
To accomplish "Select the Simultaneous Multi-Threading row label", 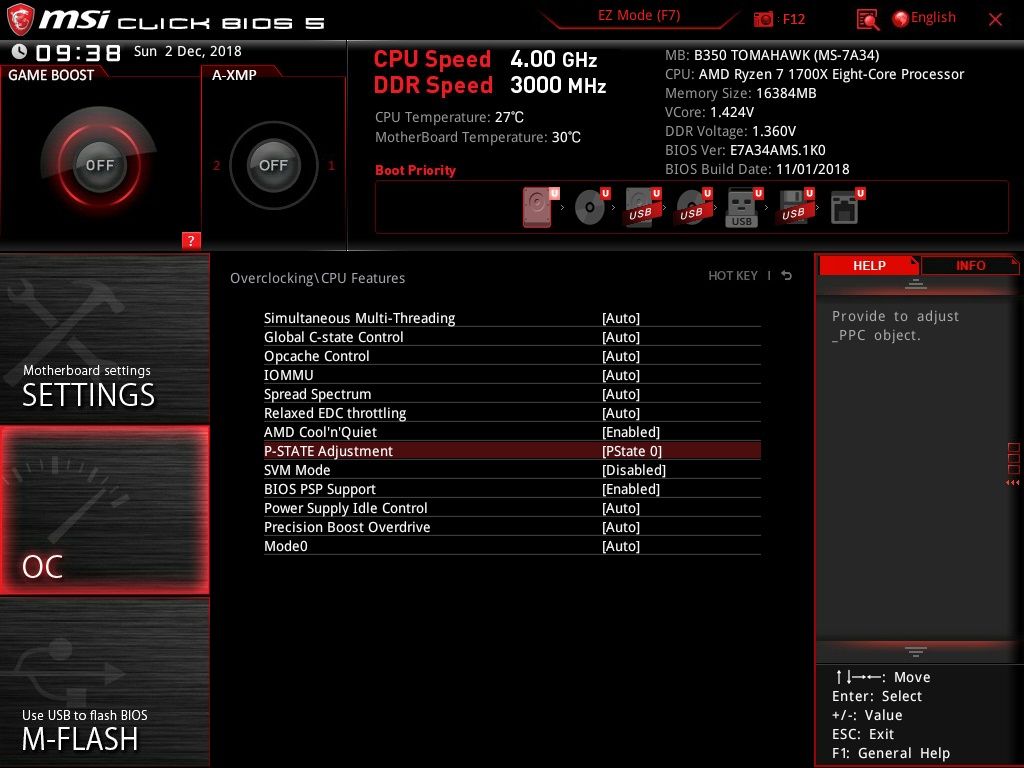I will 359,318.
